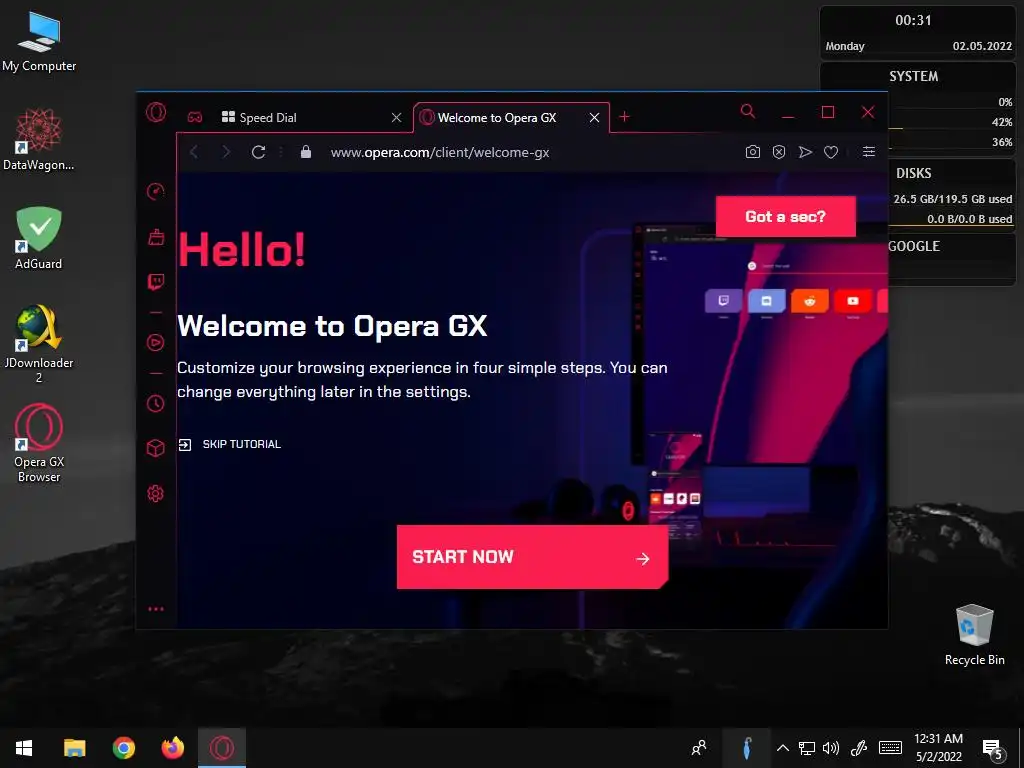Reload the current page
Viewport: 1024px width, 768px height.
click(259, 152)
